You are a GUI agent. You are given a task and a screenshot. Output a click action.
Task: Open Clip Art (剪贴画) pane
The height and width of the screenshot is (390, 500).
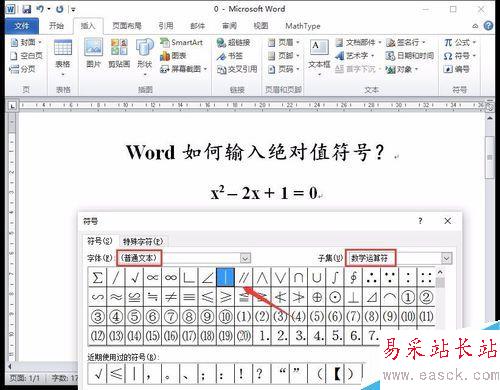119,53
